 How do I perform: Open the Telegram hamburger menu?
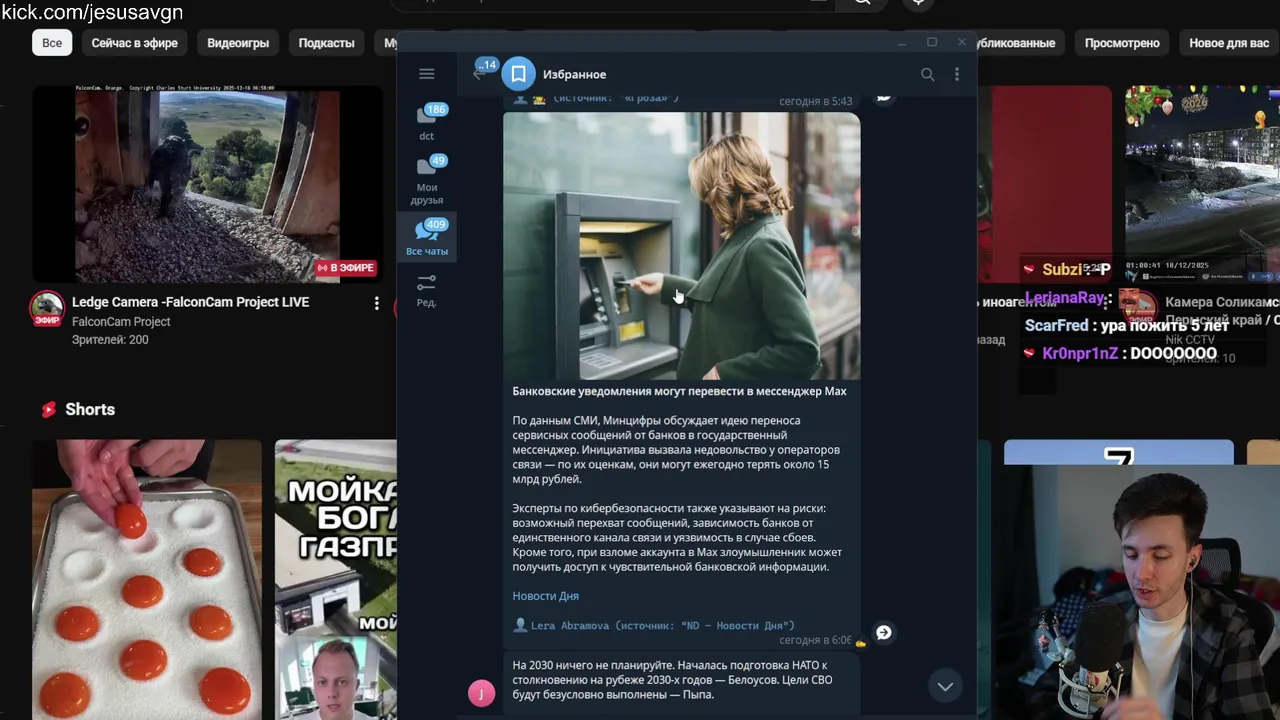point(426,74)
